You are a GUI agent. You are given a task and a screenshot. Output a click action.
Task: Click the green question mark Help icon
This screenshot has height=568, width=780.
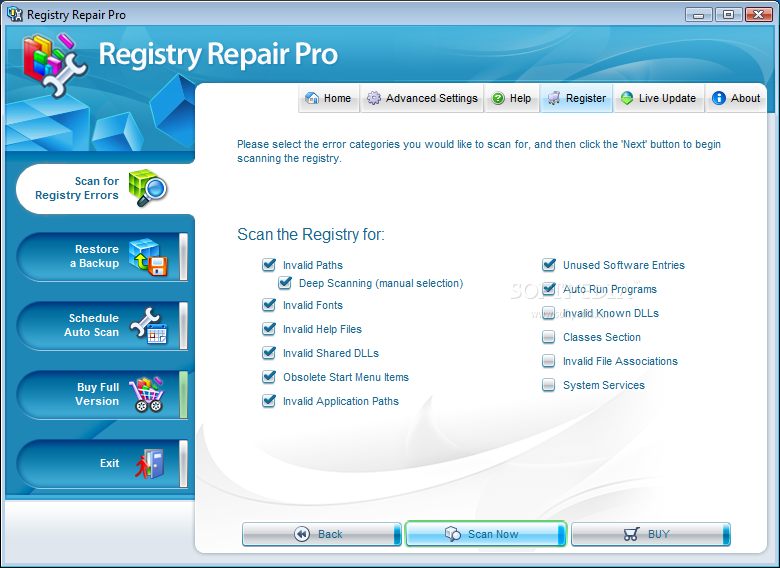point(498,98)
